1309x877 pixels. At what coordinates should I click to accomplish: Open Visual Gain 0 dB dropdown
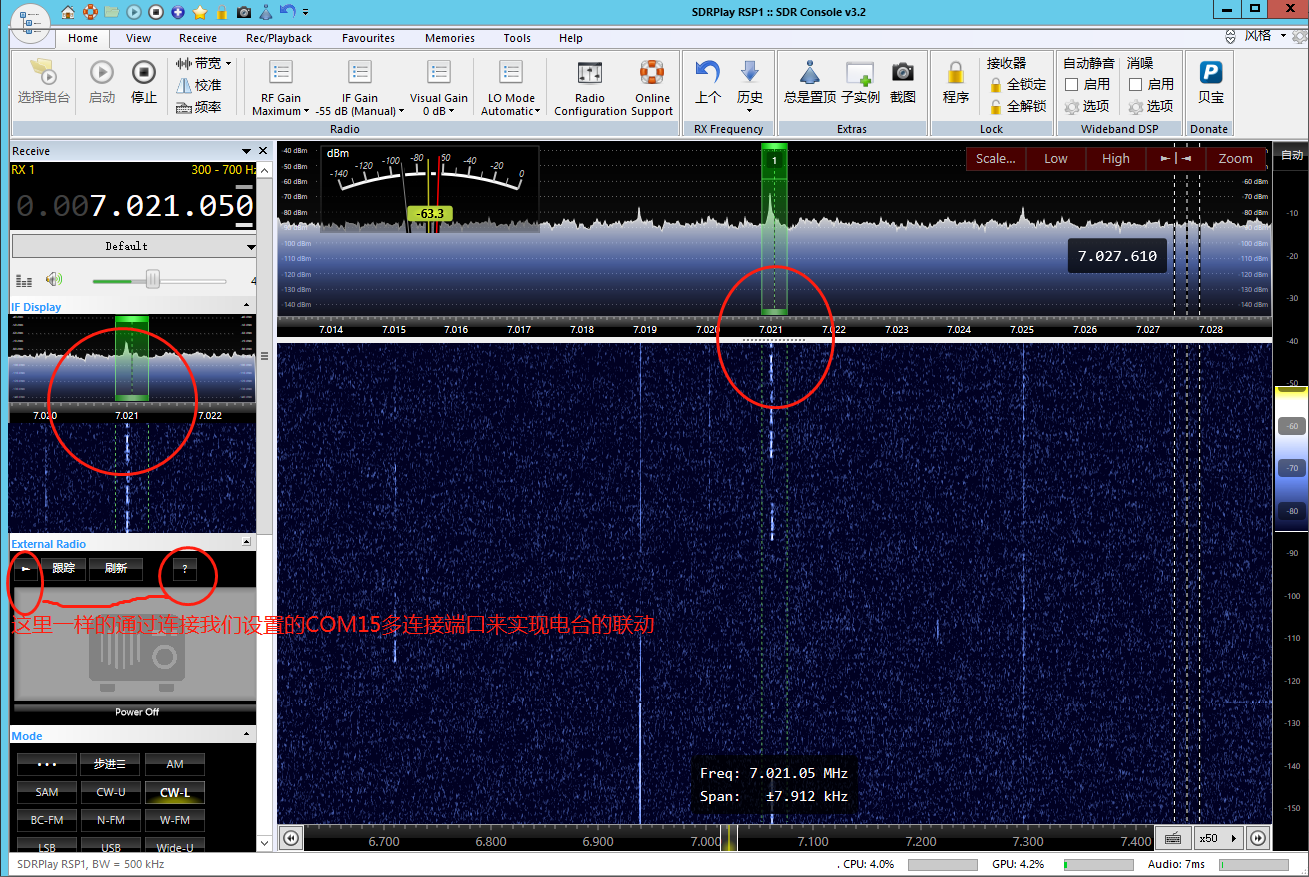tap(439, 88)
